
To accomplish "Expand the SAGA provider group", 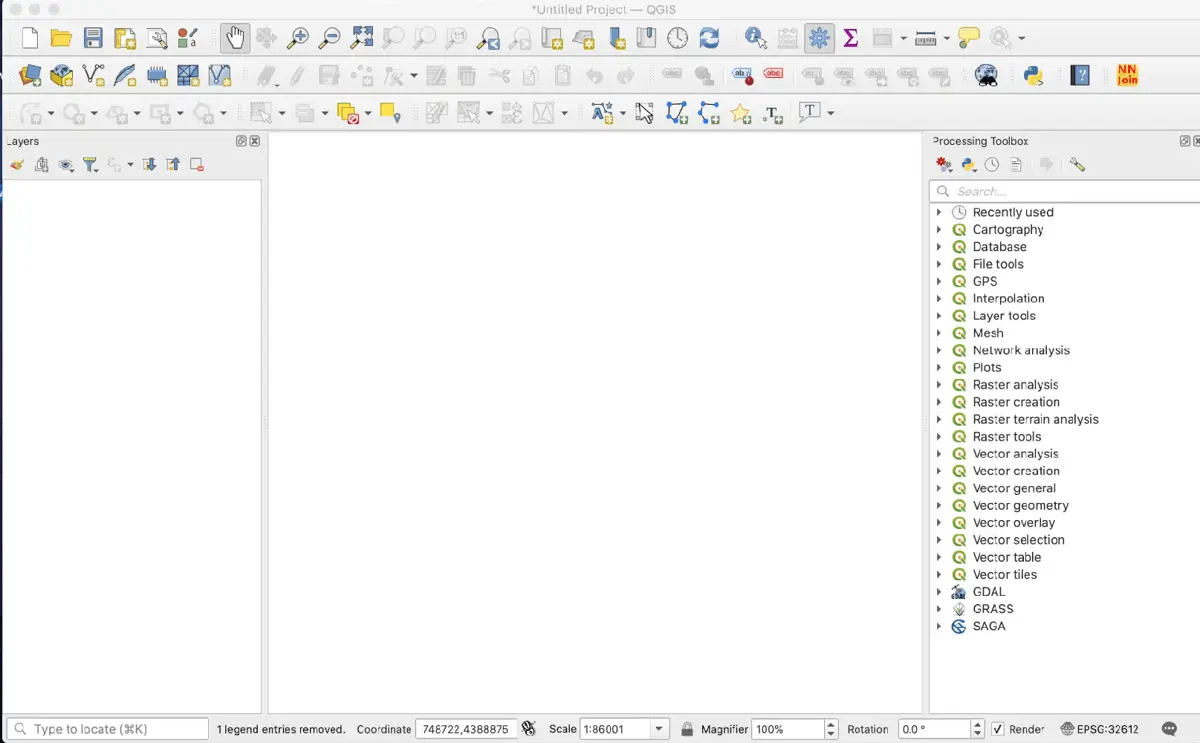I will tap(939, 626).
